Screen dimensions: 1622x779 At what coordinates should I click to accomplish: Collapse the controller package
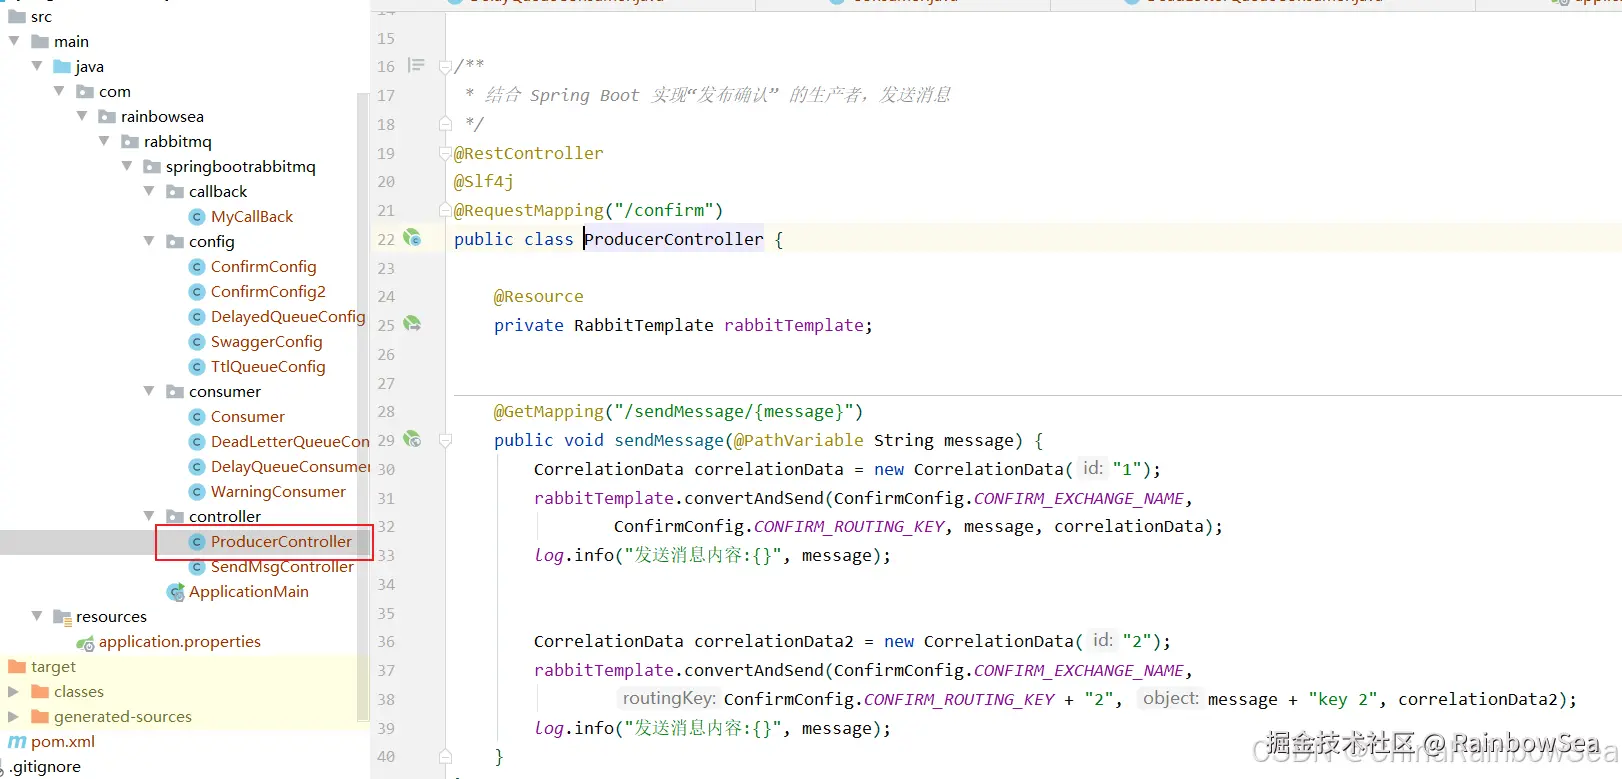point(149,516)
